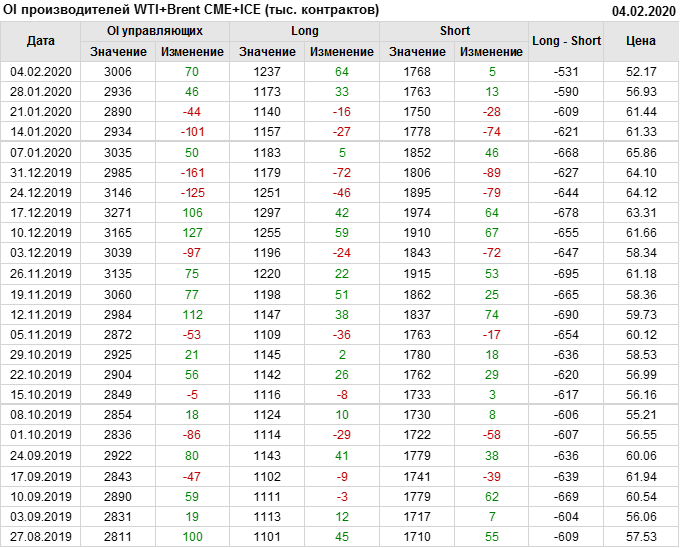Click the green 127 change cell
The image size is (680, 548).
pos(192,232)
